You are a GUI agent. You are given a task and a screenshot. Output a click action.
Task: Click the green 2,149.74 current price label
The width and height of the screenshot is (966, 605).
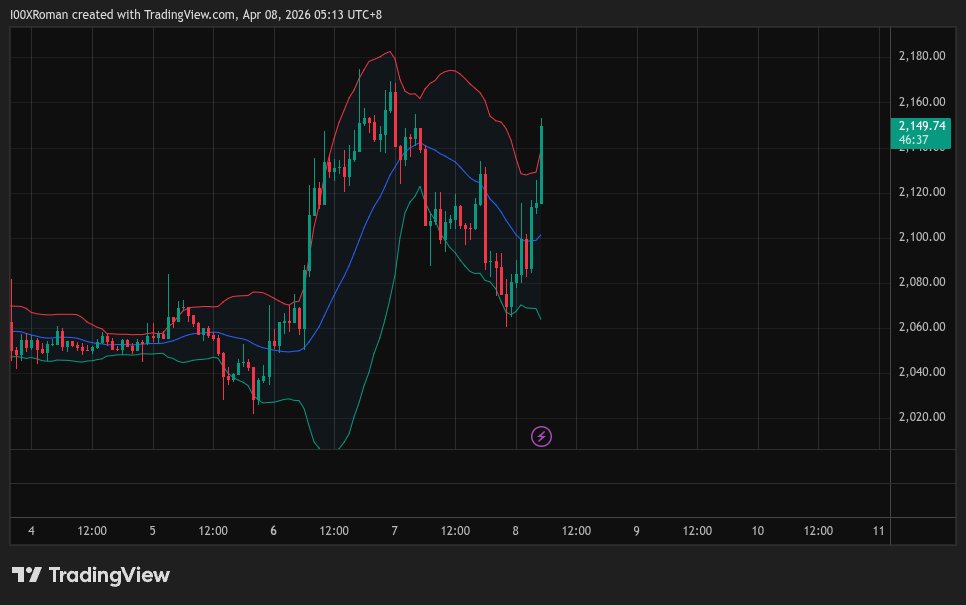[921, 126]
